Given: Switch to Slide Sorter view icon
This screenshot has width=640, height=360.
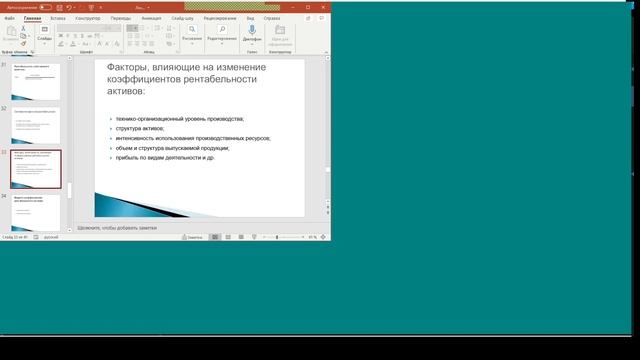Looking at the screenshot, I should click(228, 237).
